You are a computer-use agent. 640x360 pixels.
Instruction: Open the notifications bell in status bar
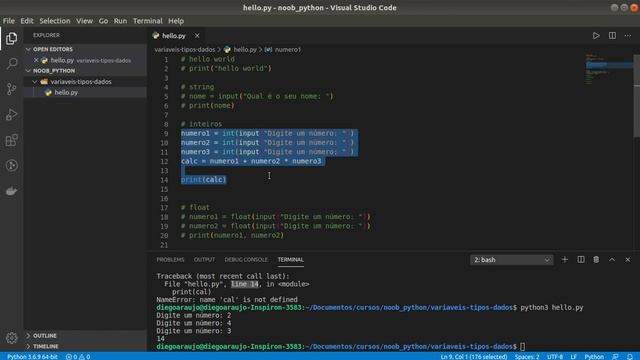tap(630, 357)
